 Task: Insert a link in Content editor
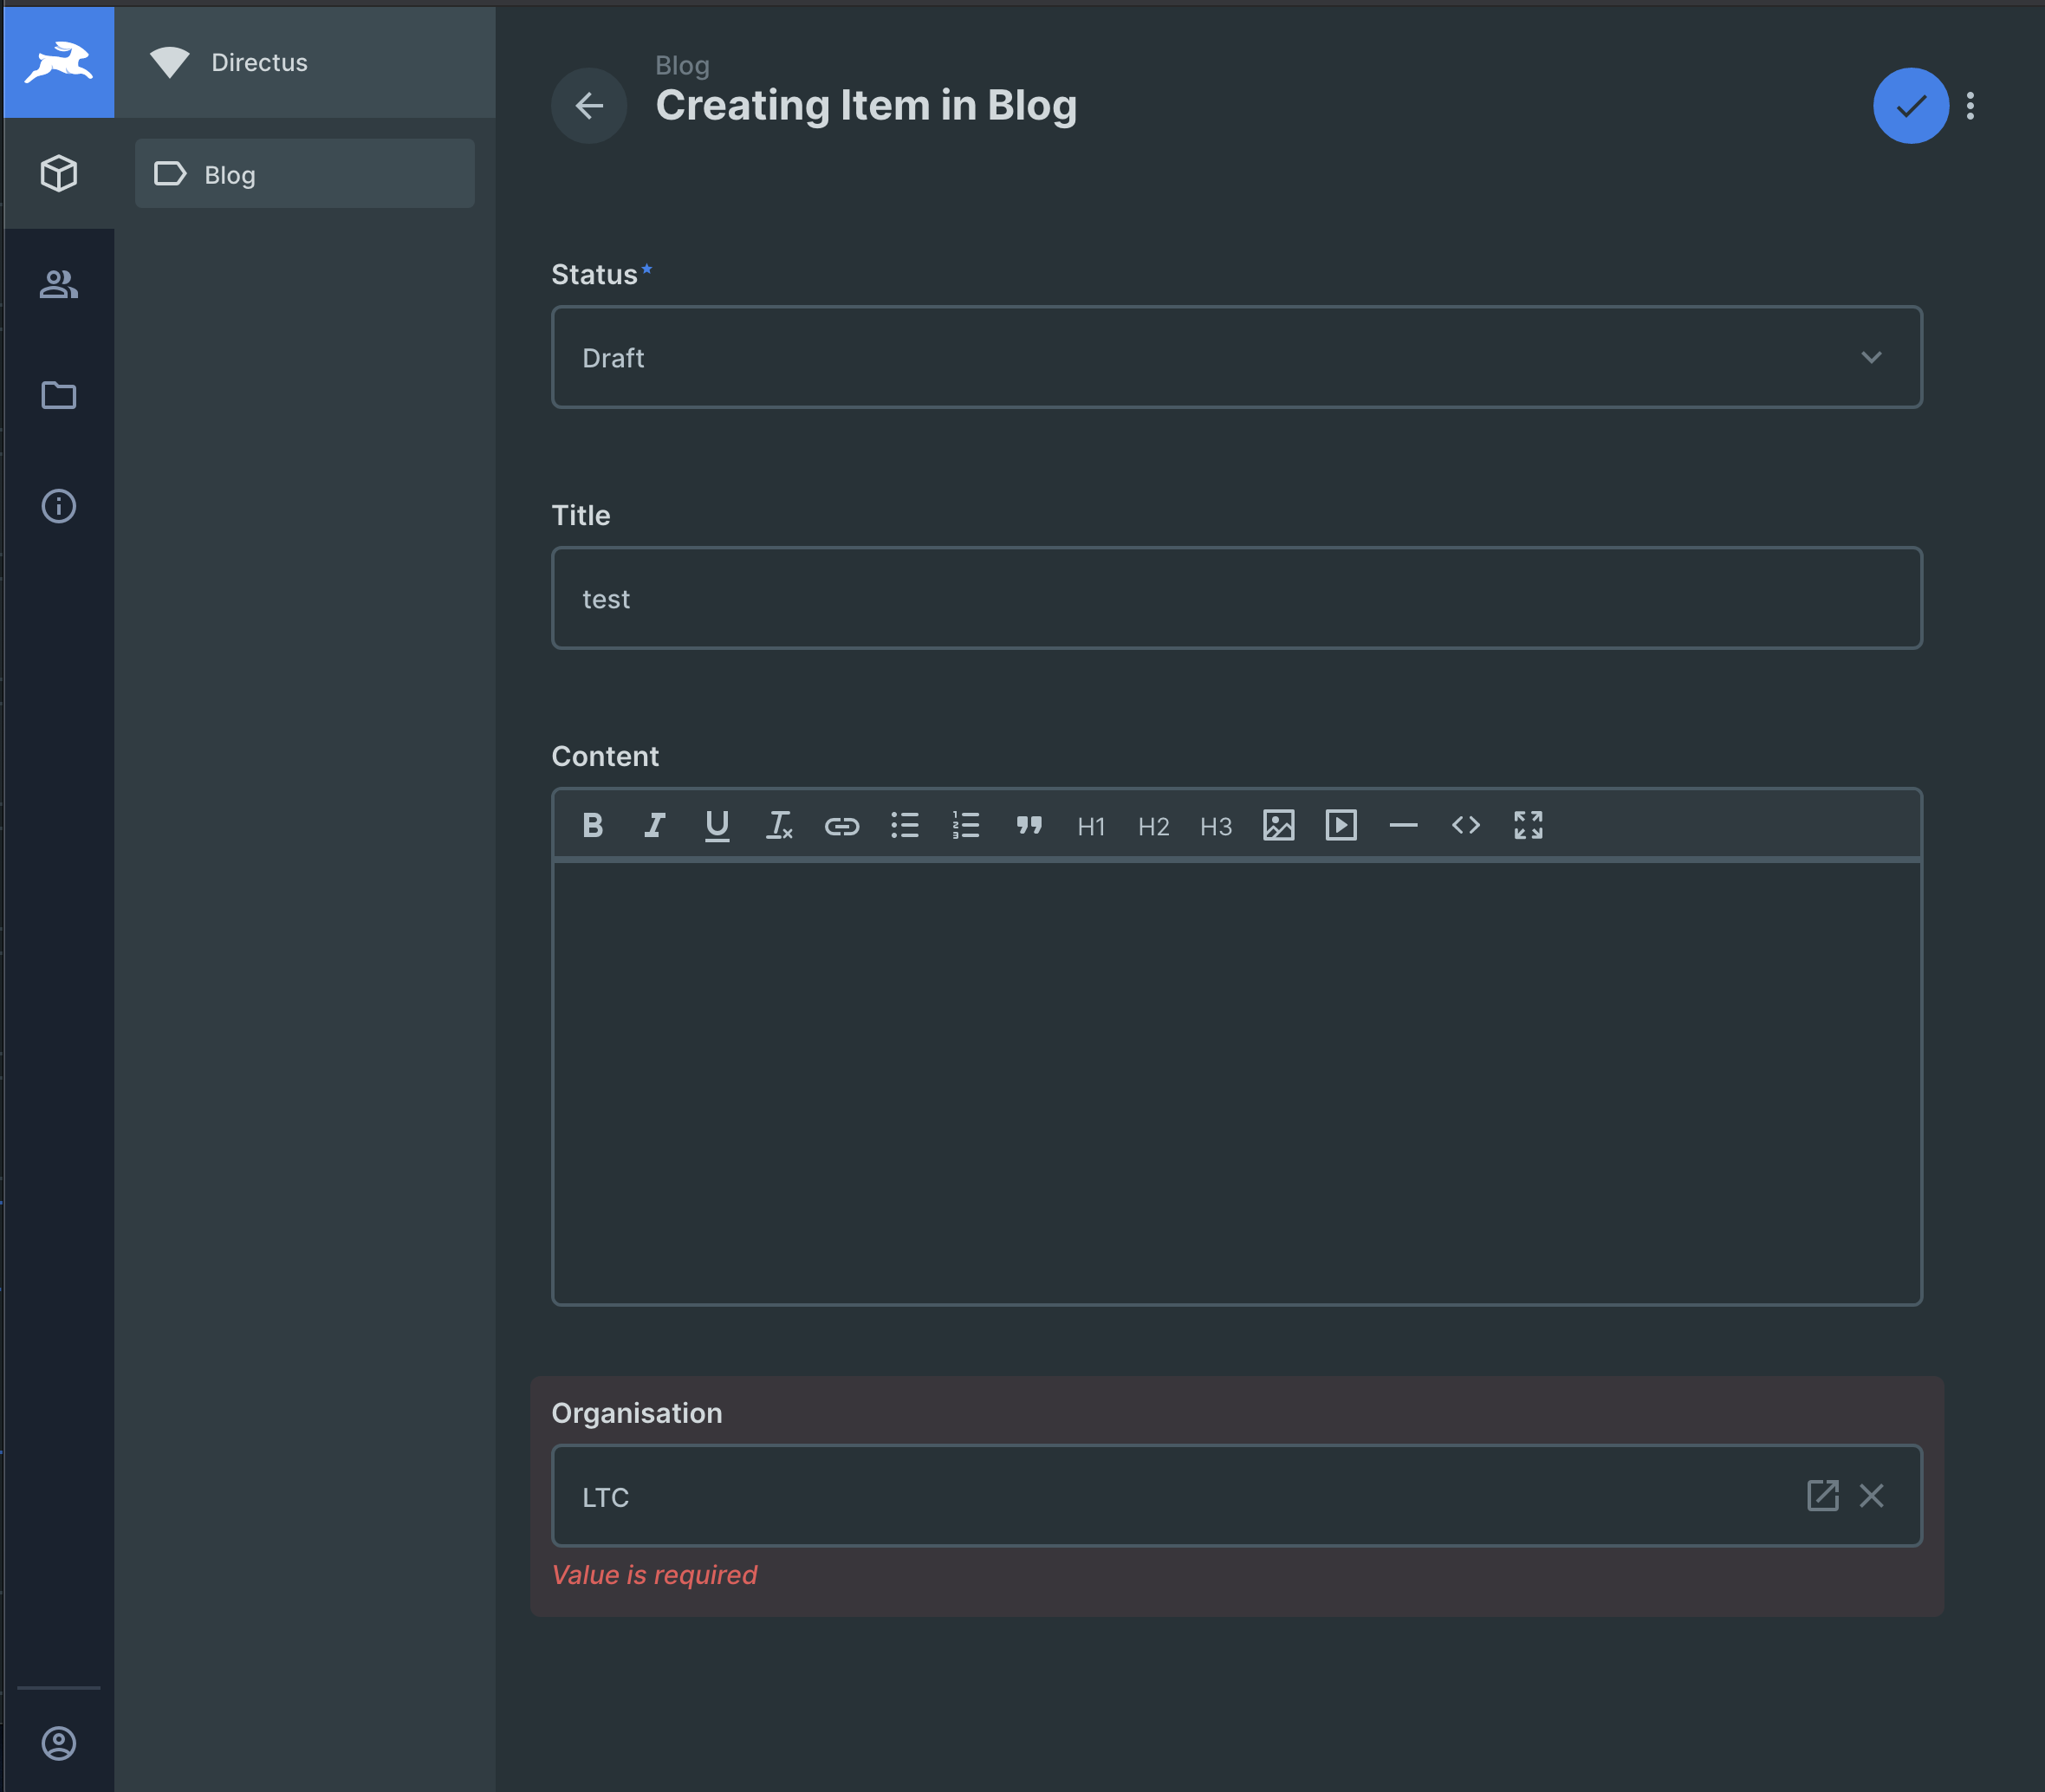[842, 825]
